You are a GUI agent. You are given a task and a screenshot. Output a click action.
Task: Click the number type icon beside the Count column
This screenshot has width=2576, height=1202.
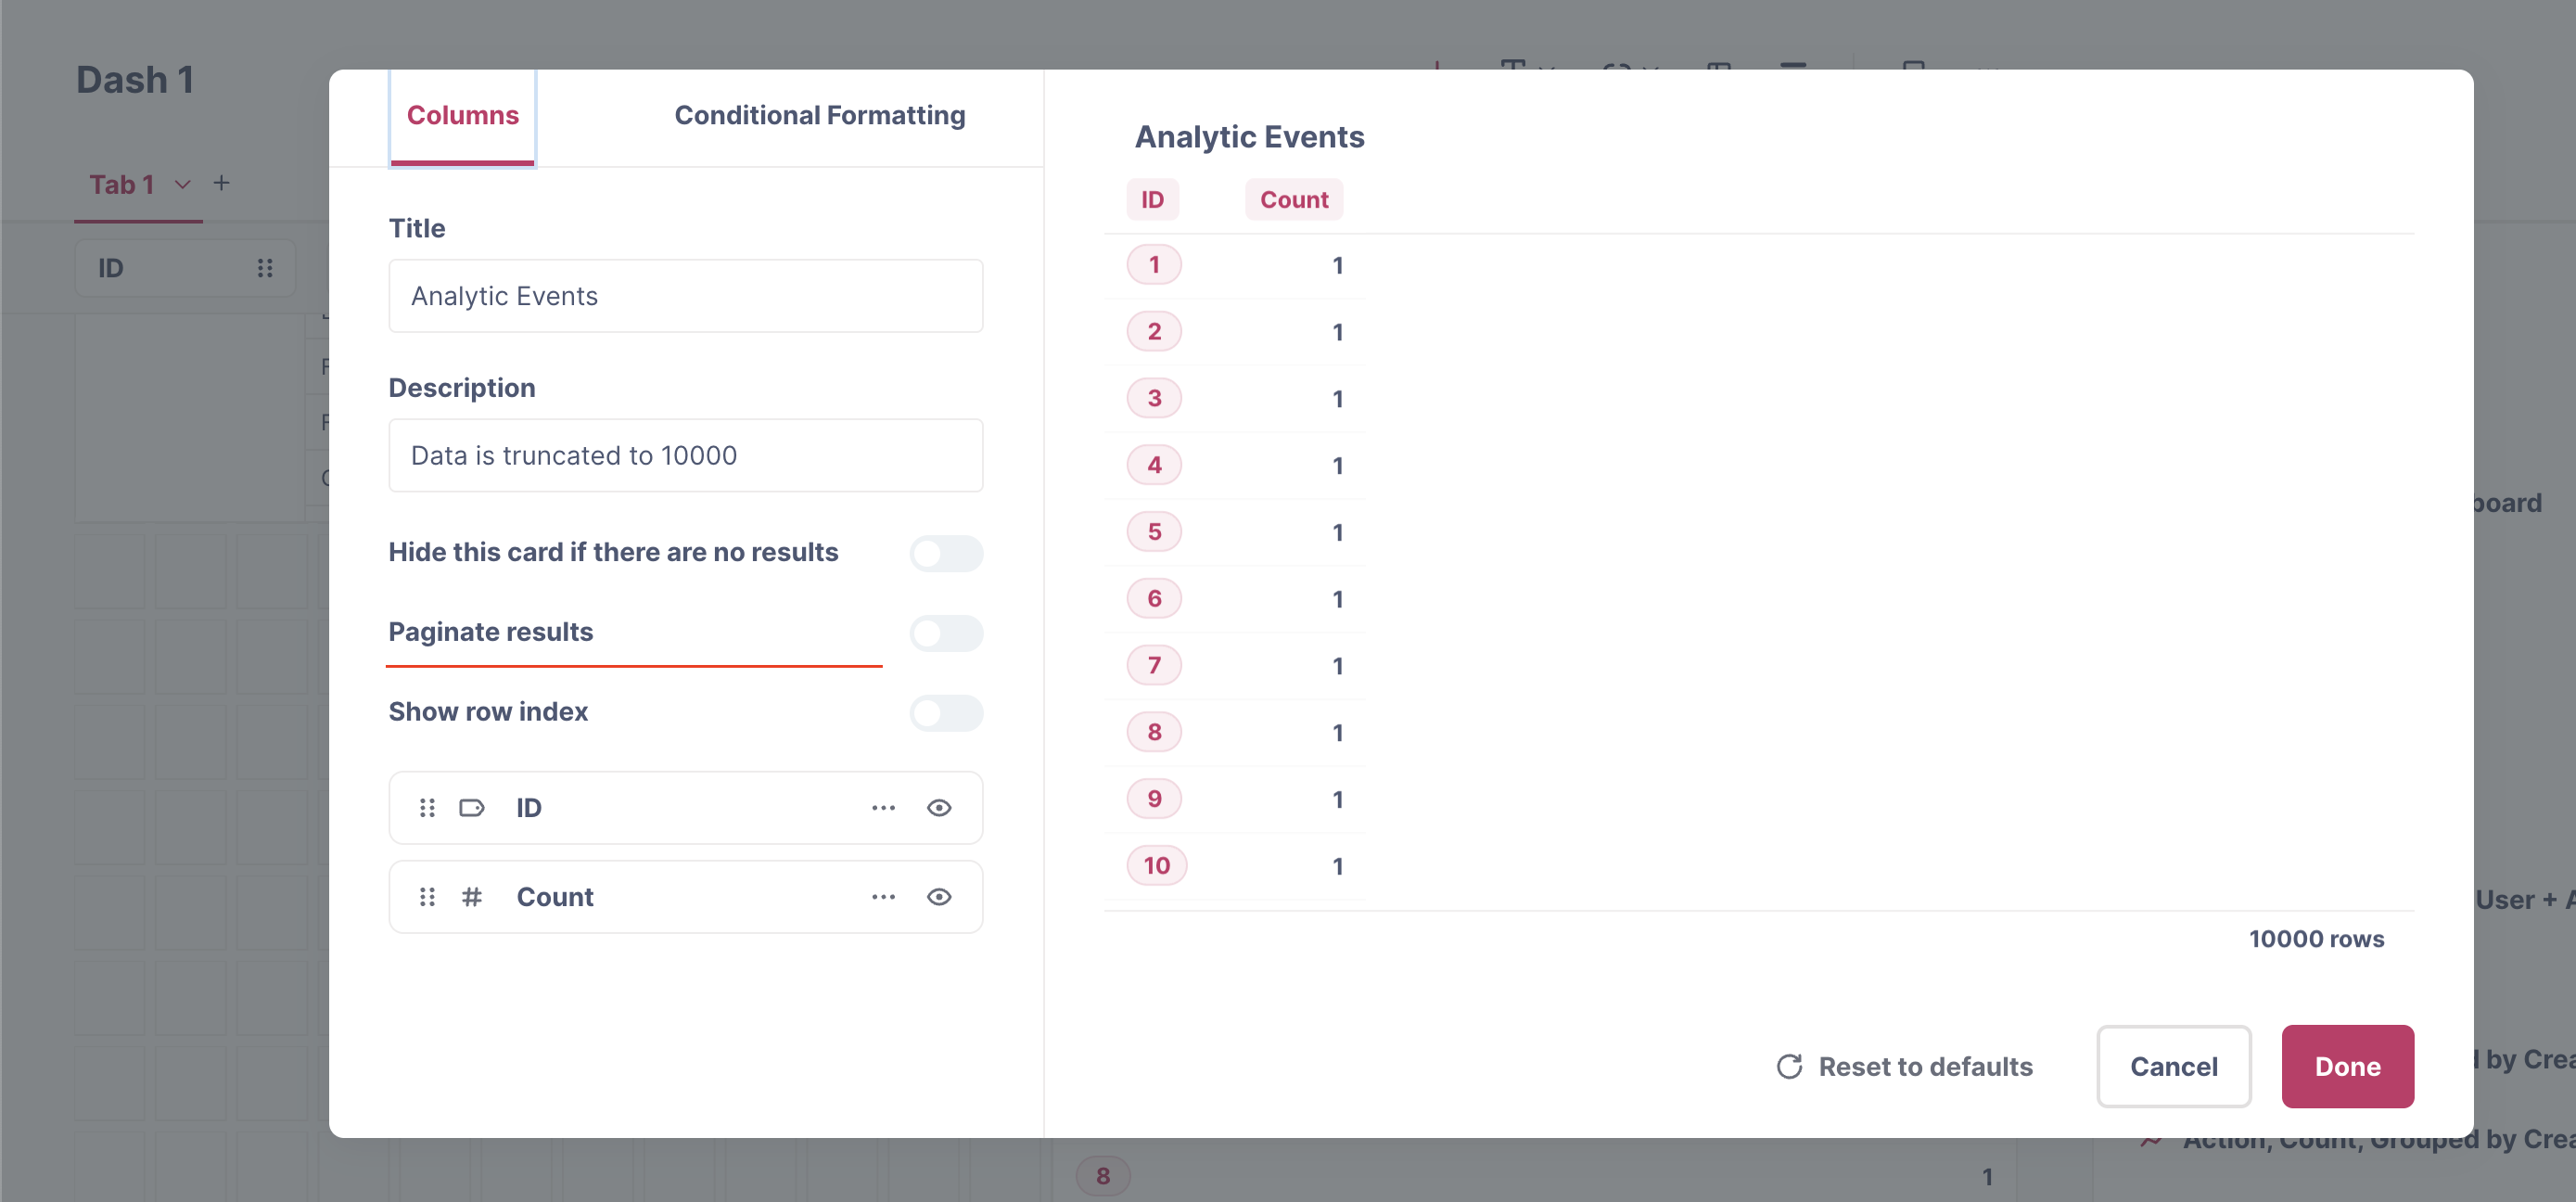(472, 897)
